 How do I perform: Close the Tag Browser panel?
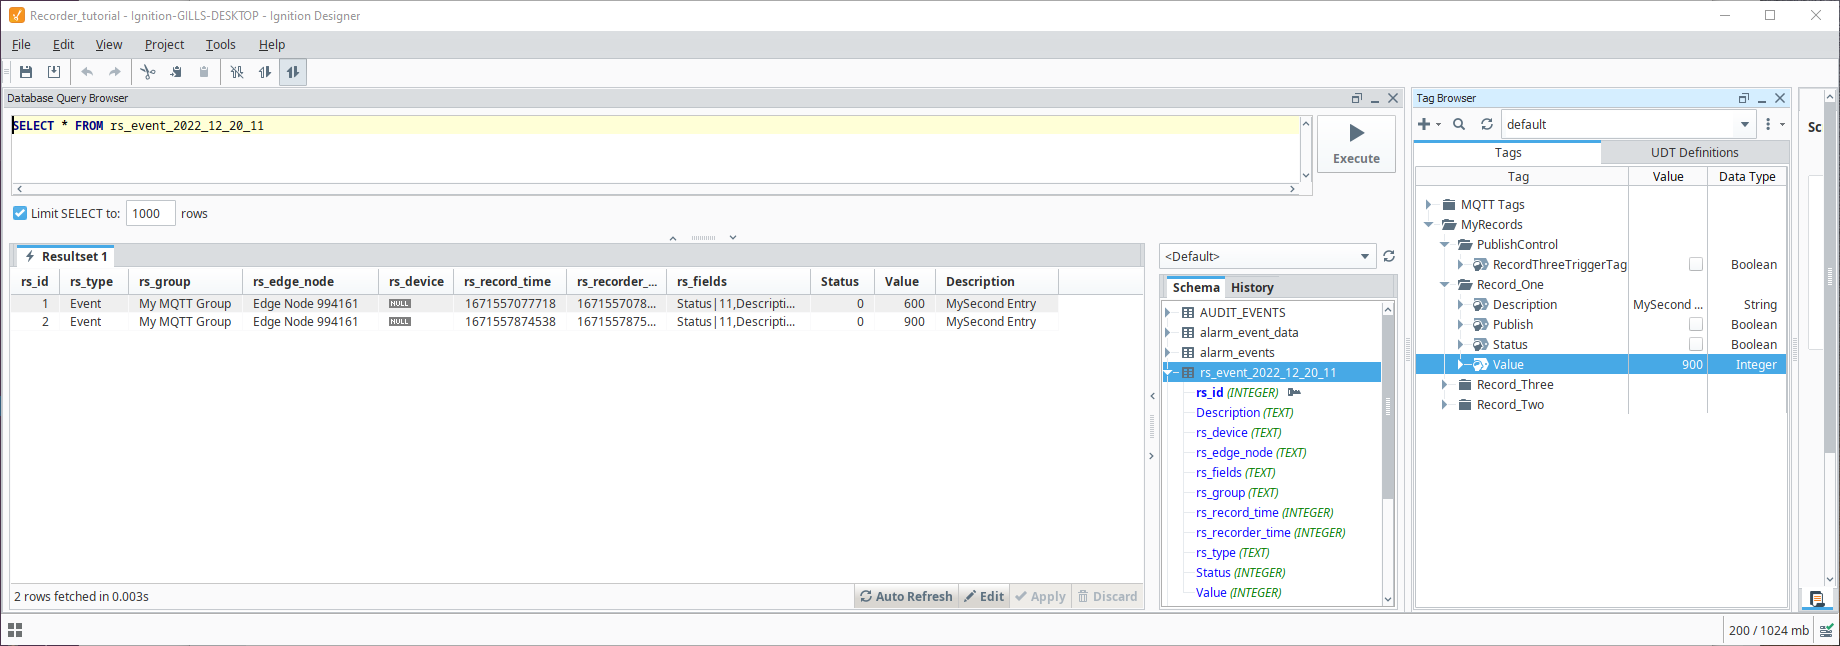click(1780, 98)
